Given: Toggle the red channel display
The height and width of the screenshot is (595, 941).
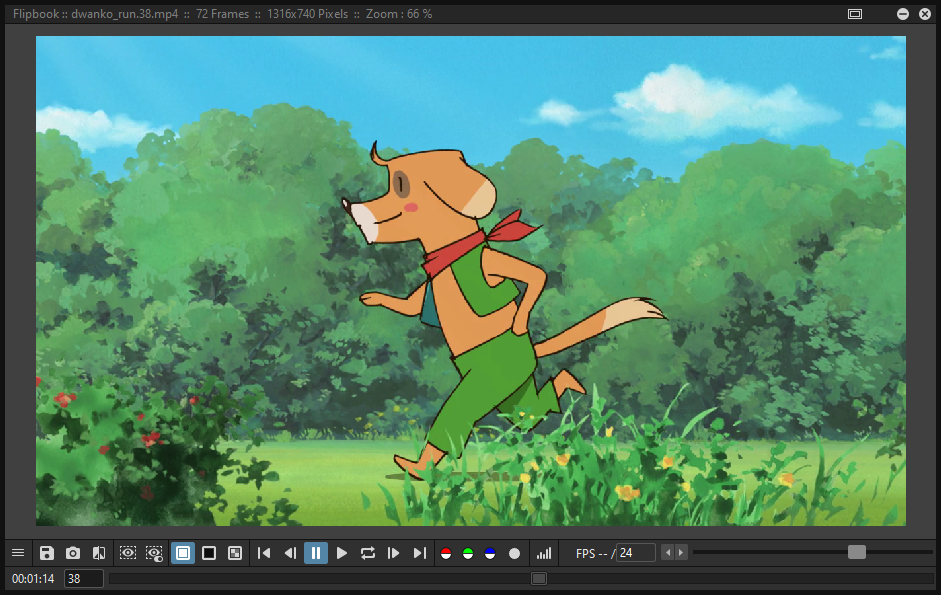Looking at the screenshot, I should pos(446,554).
